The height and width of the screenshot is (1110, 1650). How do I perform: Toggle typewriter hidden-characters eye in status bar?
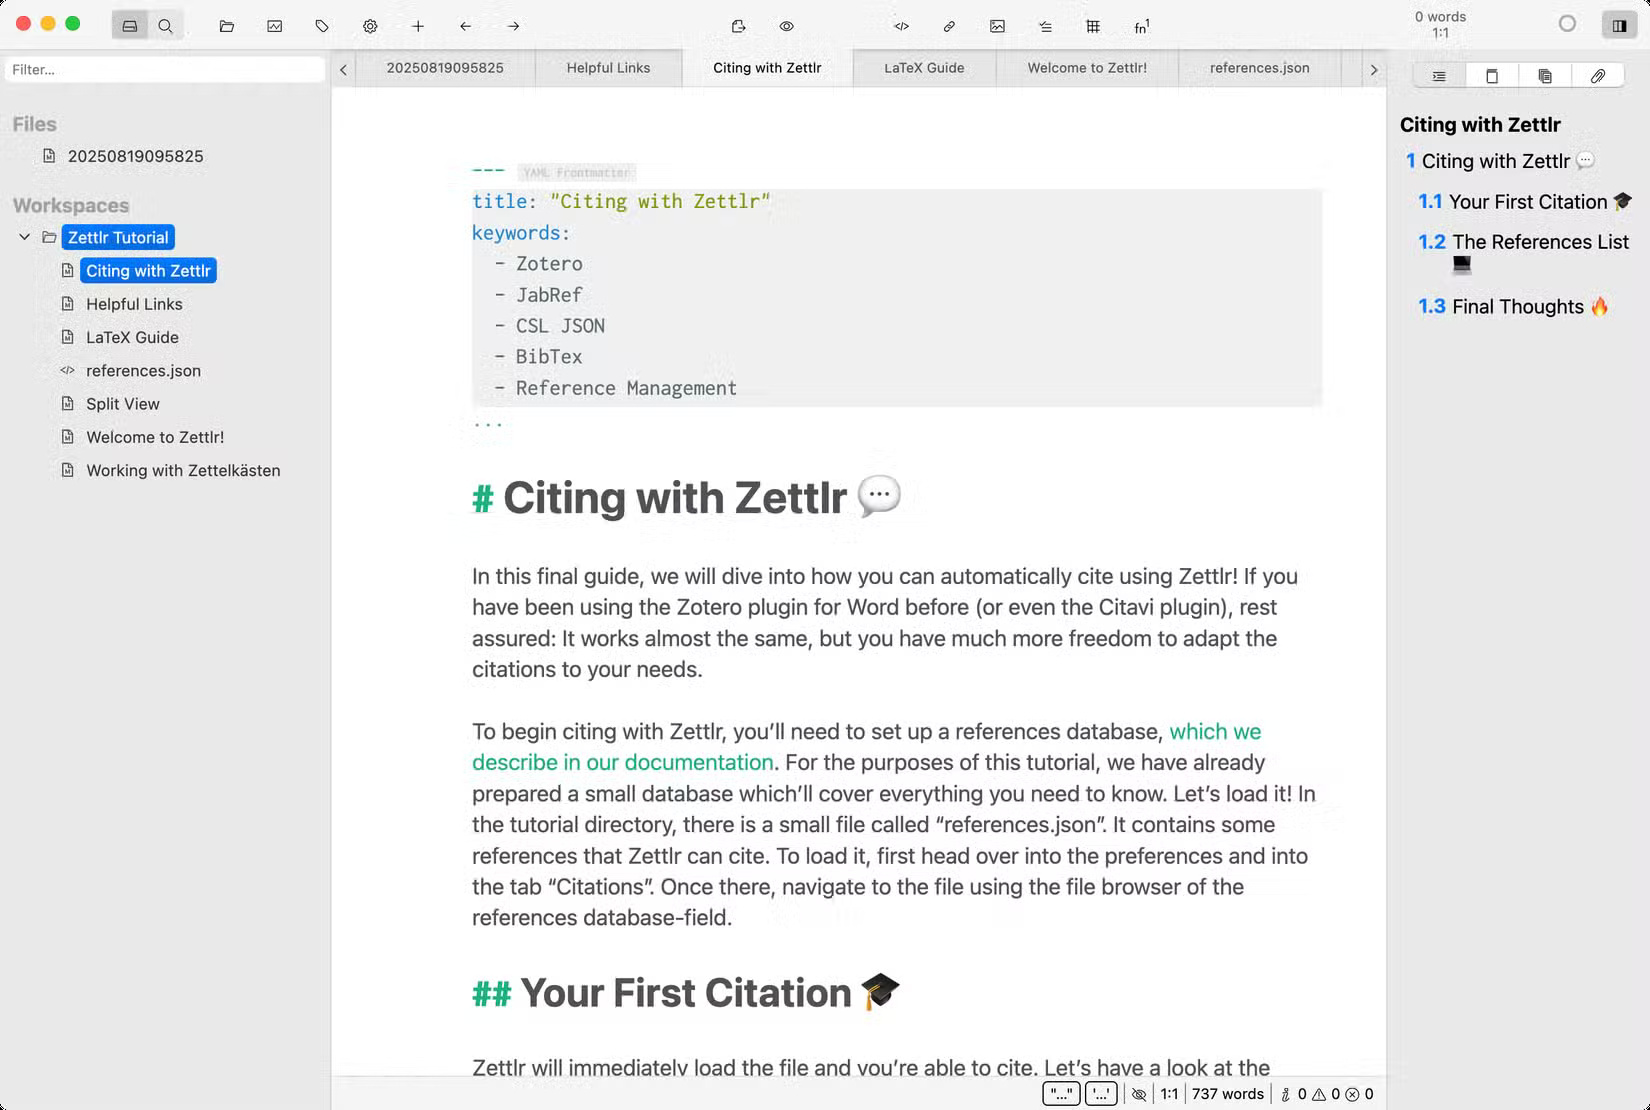coord(1139,1093)
